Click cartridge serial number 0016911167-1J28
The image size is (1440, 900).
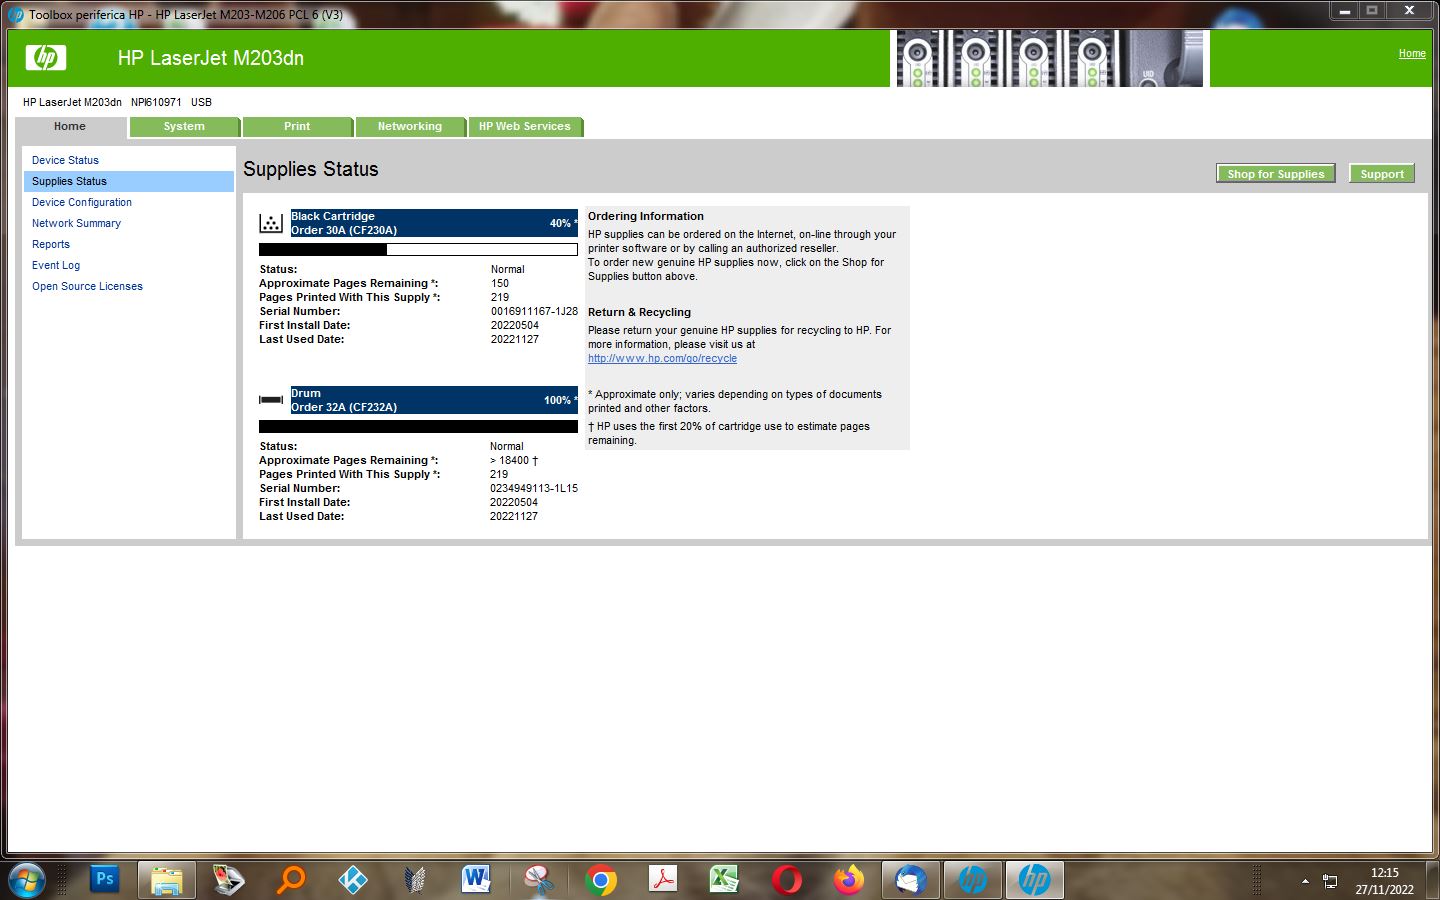[534, 311]
